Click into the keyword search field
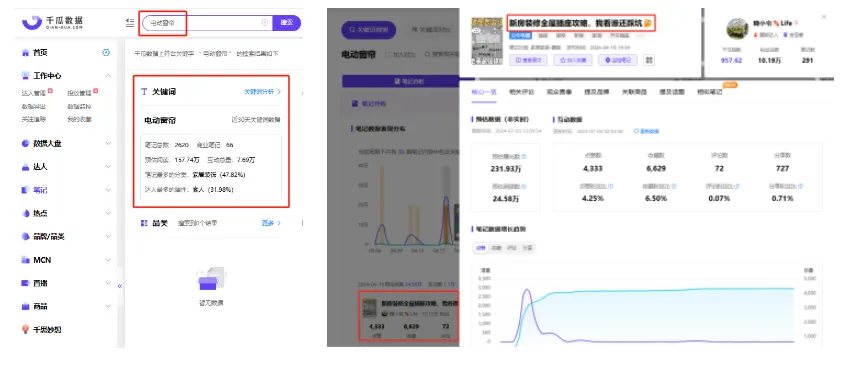This screenshot has height=366, width=848. click(x=207, y=23)
